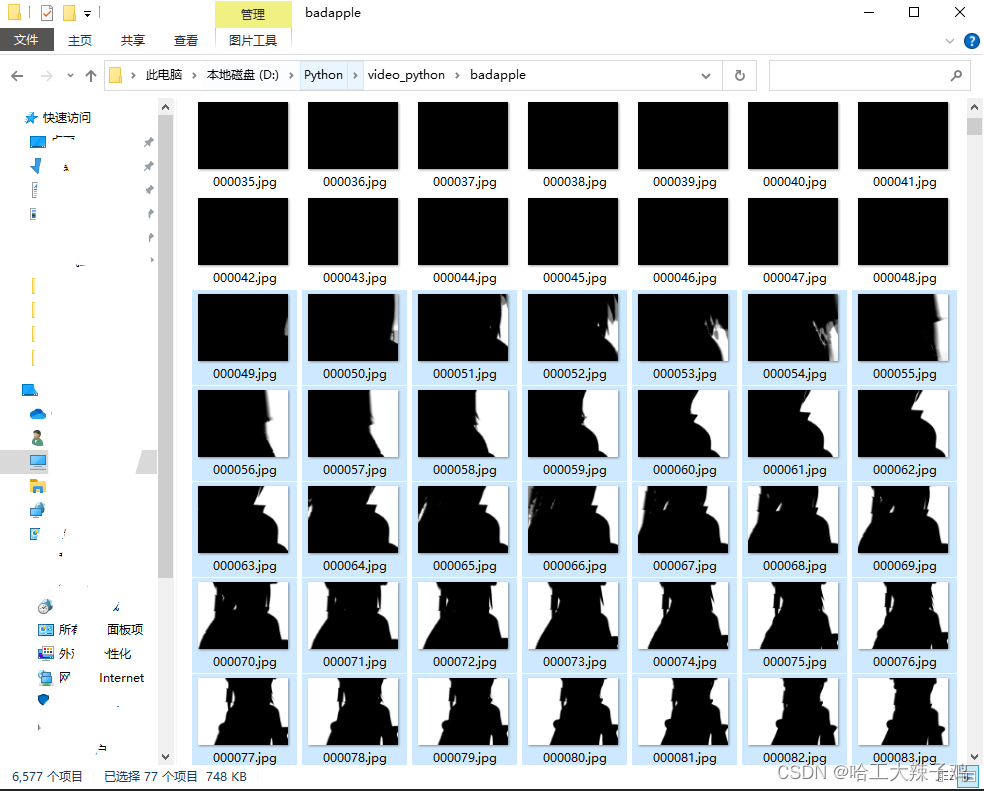Select the highlighted This PC monitor icon
The height and width of the screenshot is (791, 984).
[x=38, y=462]
